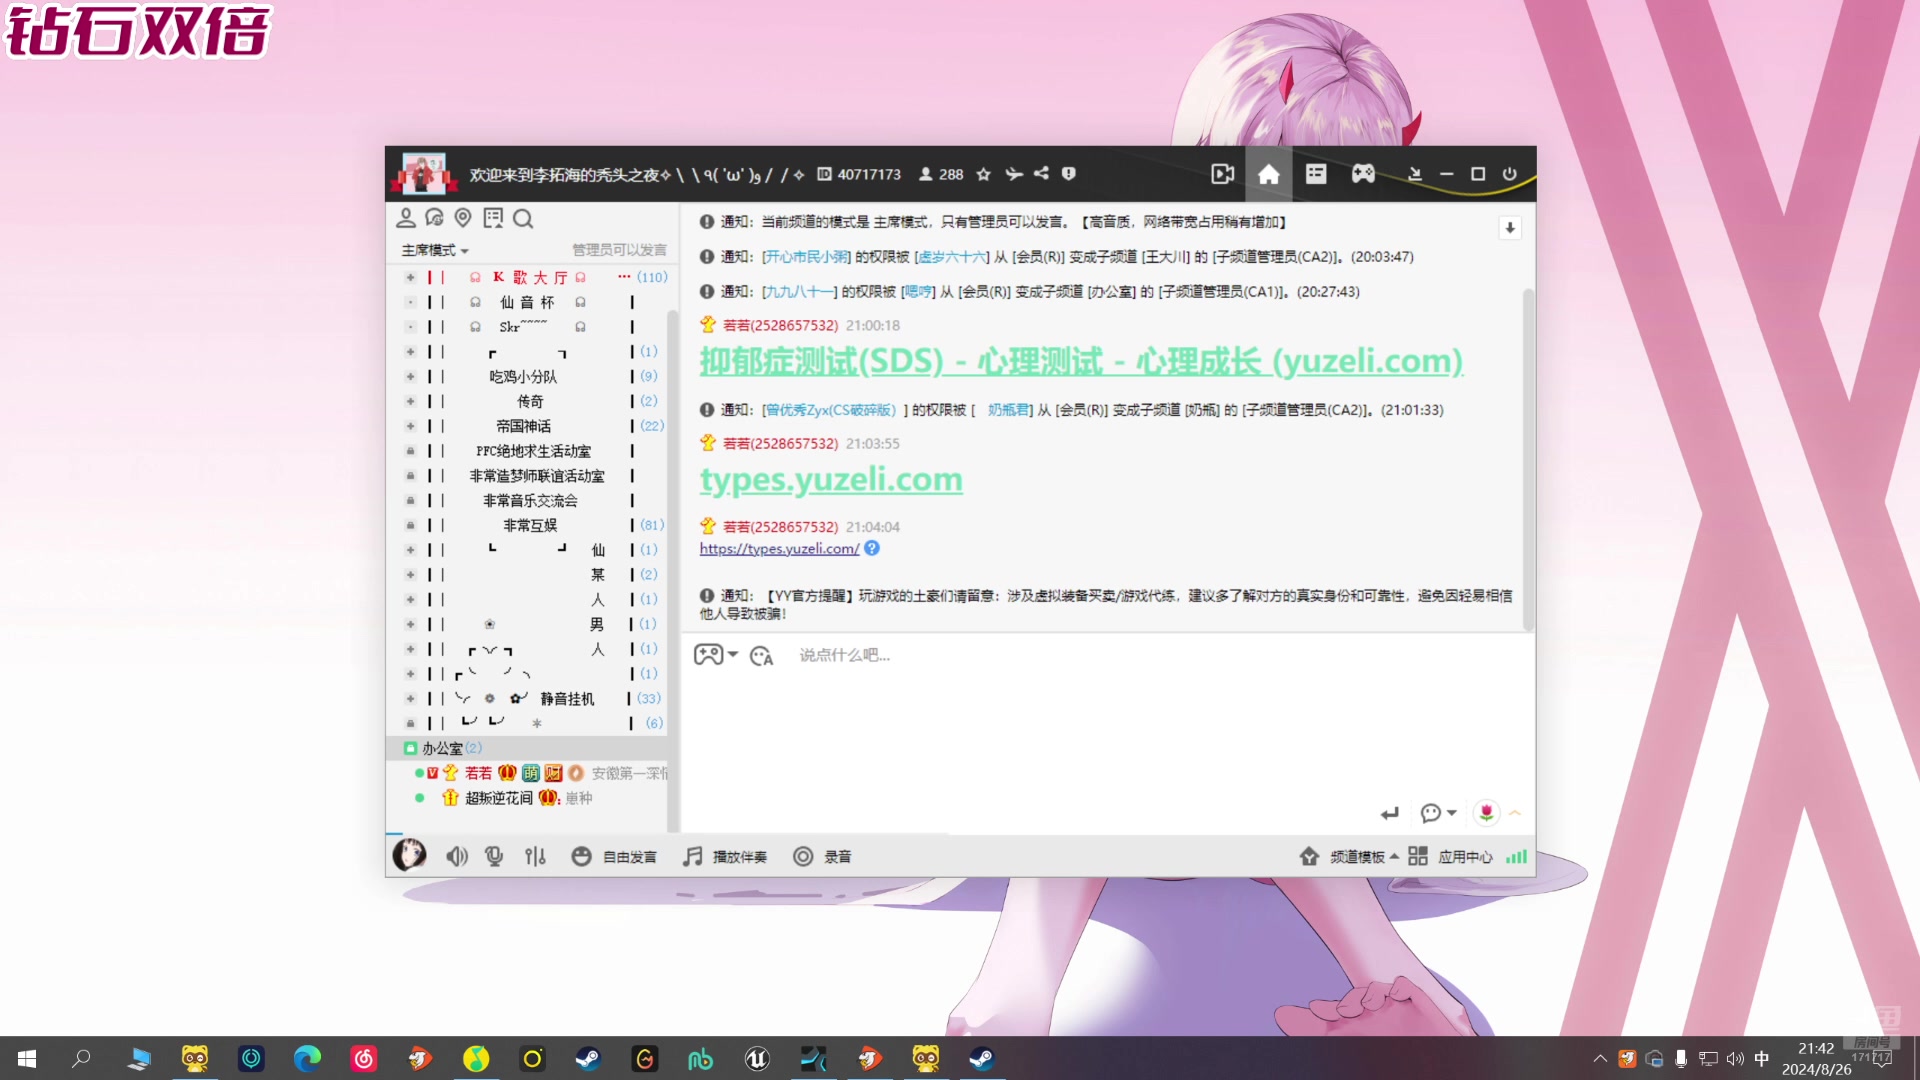Viewport: 1920px width, 1080px height.
Task: Select the 仙音杯 channel
Action: [527, 302]
